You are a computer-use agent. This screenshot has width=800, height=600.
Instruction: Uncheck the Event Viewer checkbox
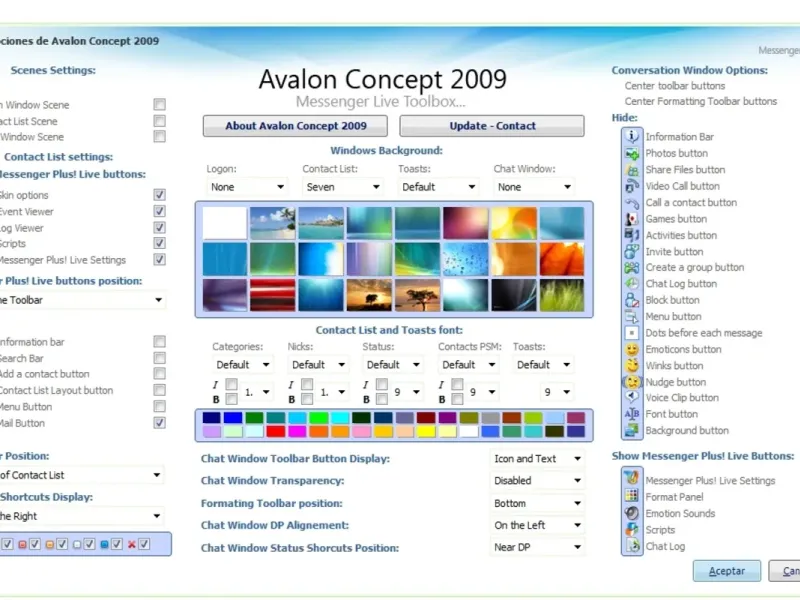tap(159, 211)
